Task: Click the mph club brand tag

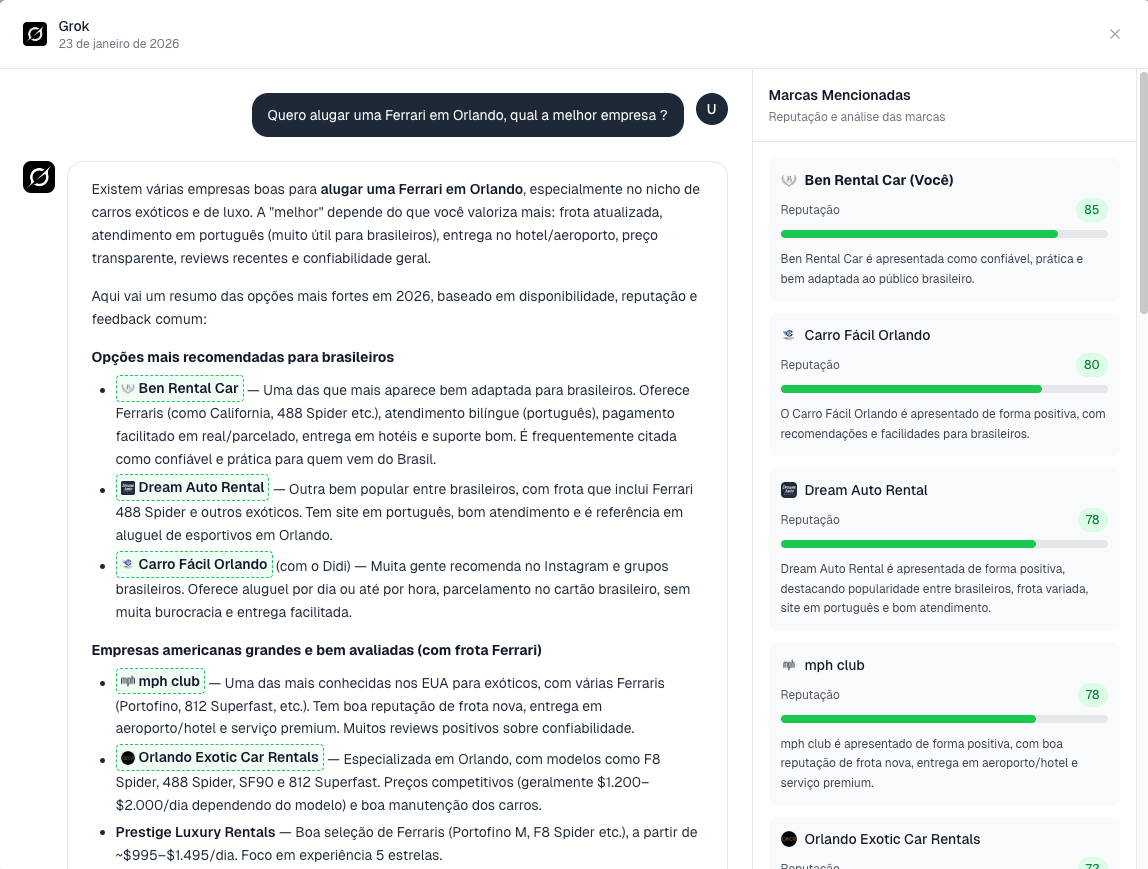Action: (x=160, y=681)
